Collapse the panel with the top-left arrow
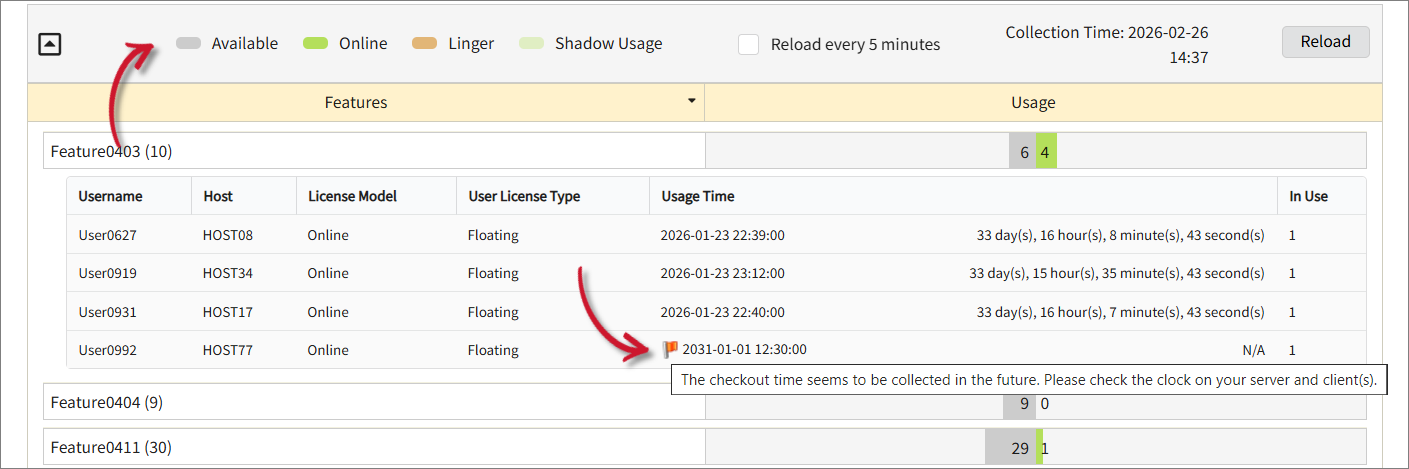The width and height of the screenshot is (1409, 469). click(x=50, y=44)
